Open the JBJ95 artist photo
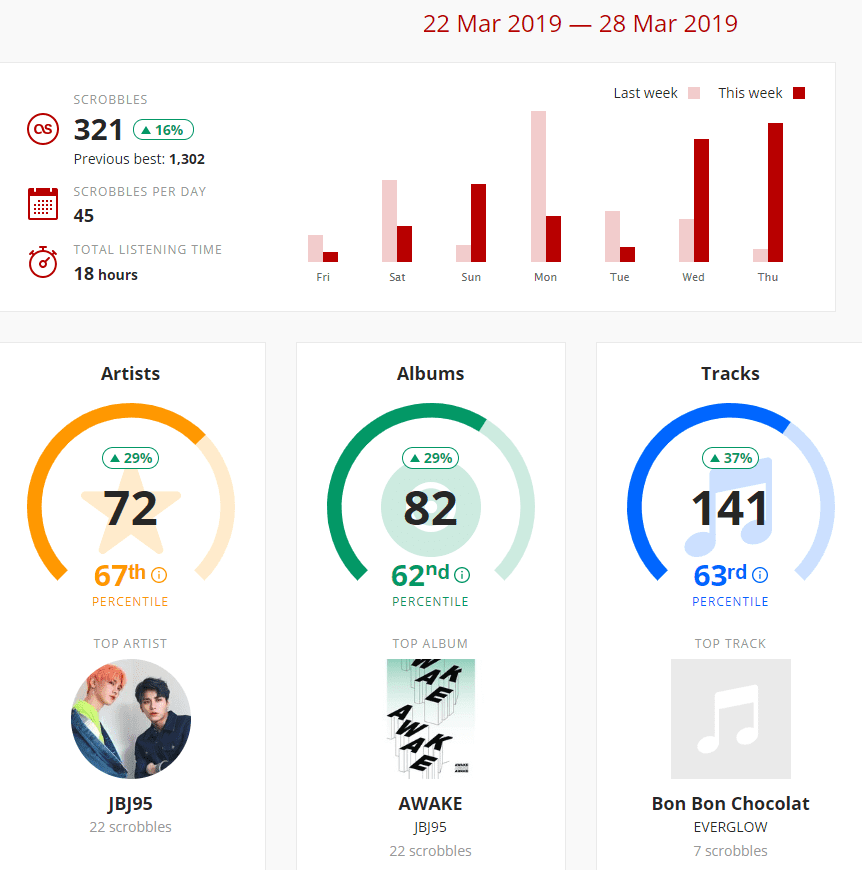The height and width of the screenshot is (870, 862). click(131, 719)
